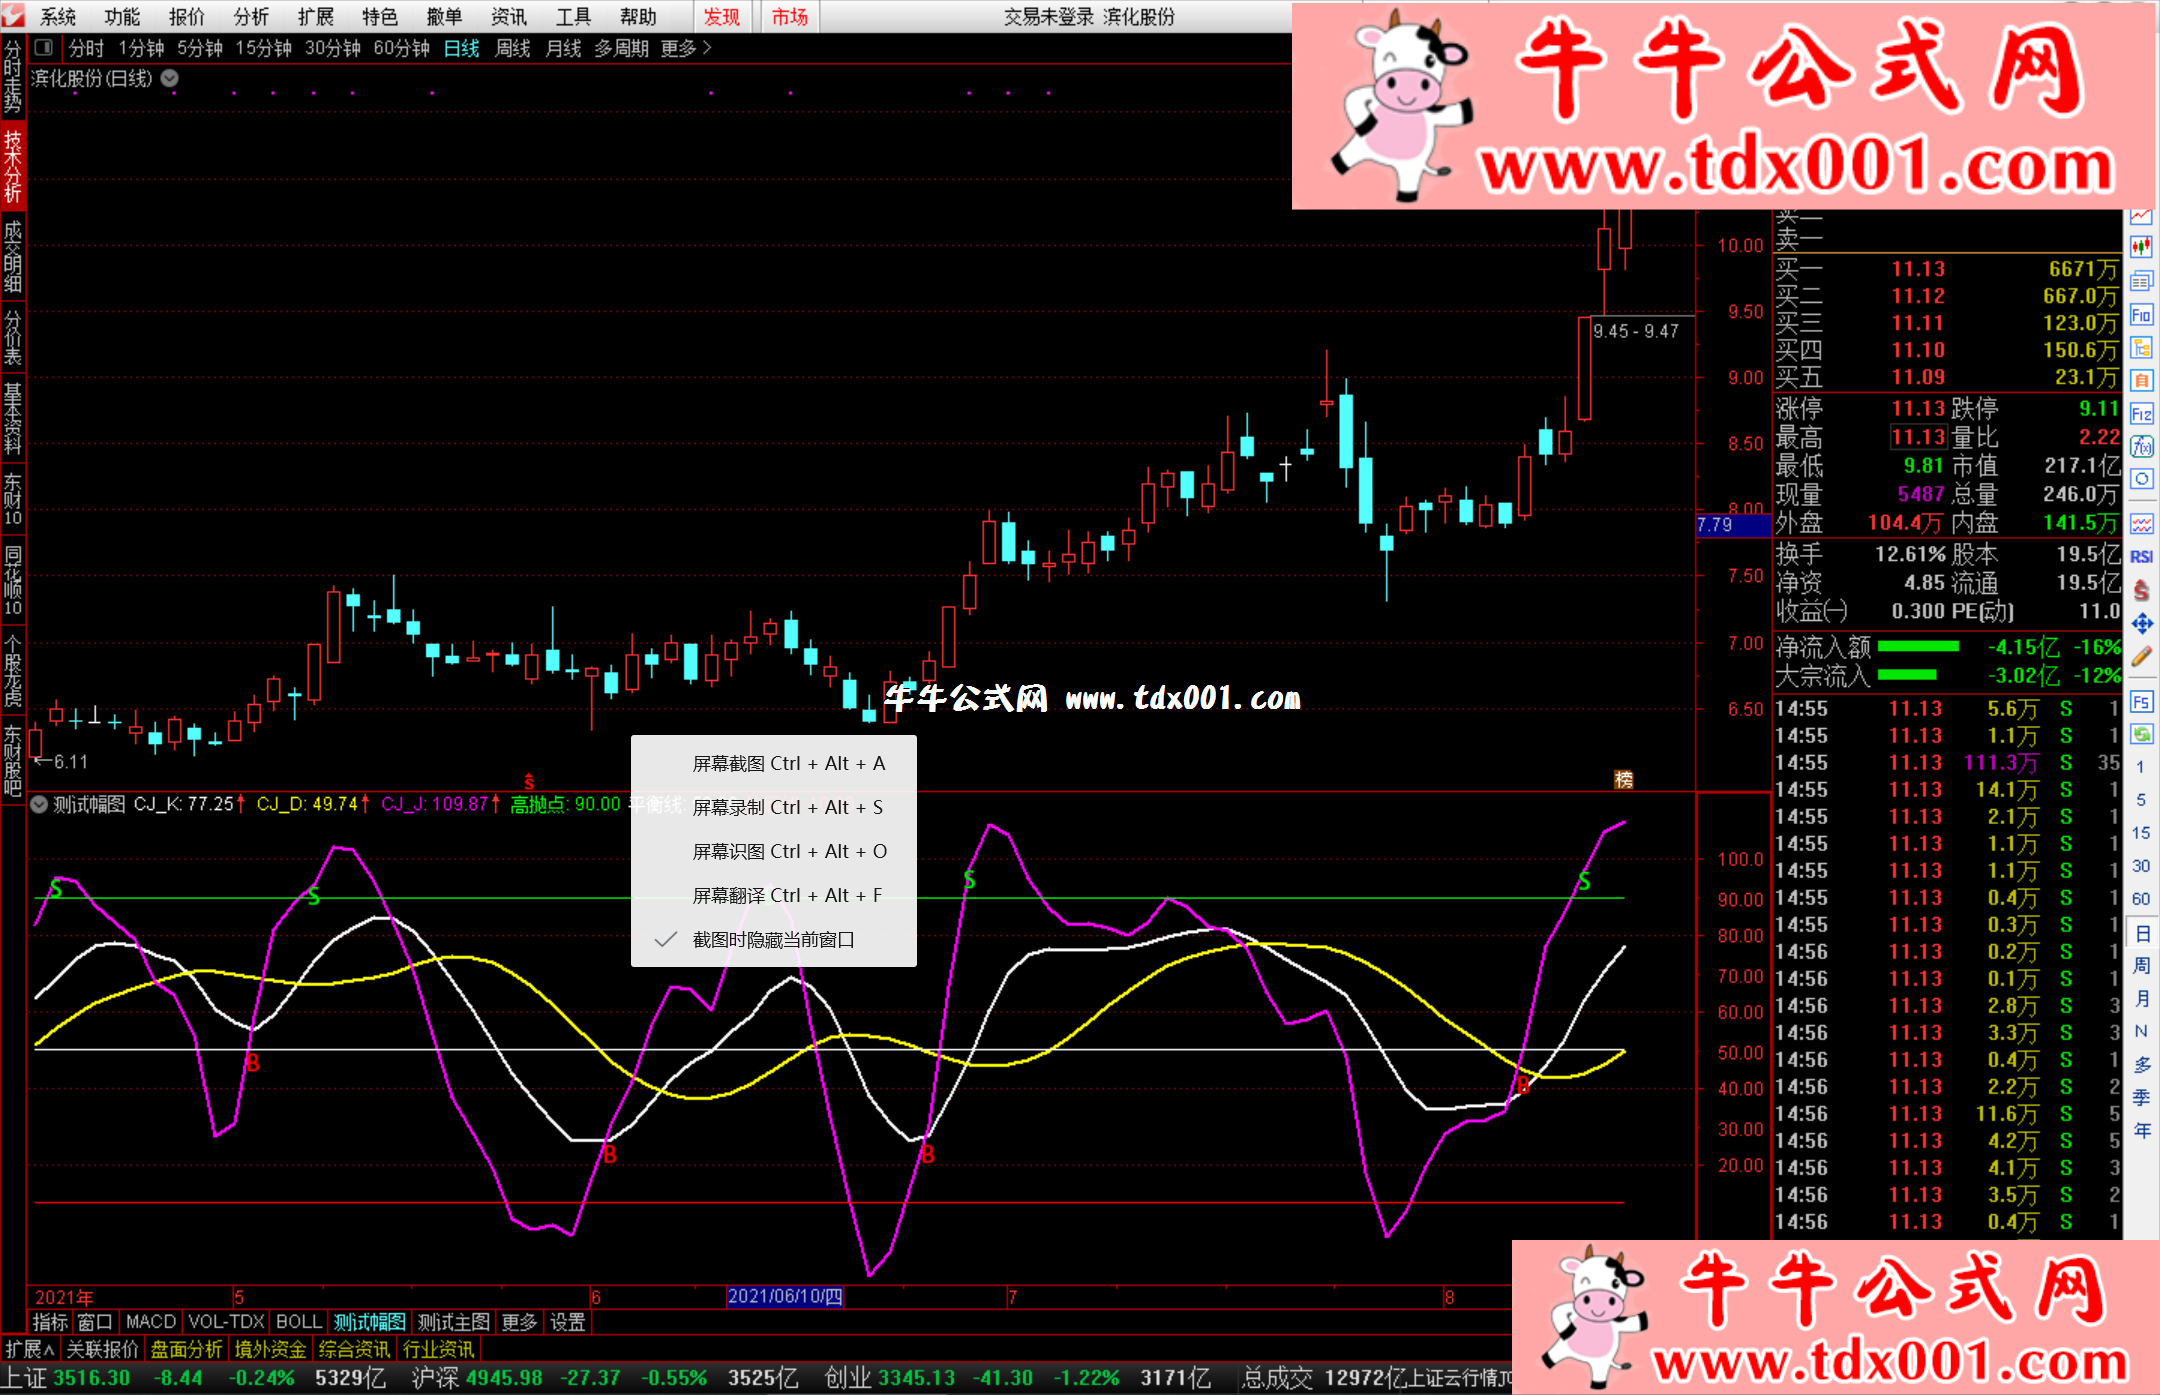The height and width of the screenshot is (1395, 2160).
Task: Expand 滨化股份(日线) dropdown arrow
Action: coord(169,78)
